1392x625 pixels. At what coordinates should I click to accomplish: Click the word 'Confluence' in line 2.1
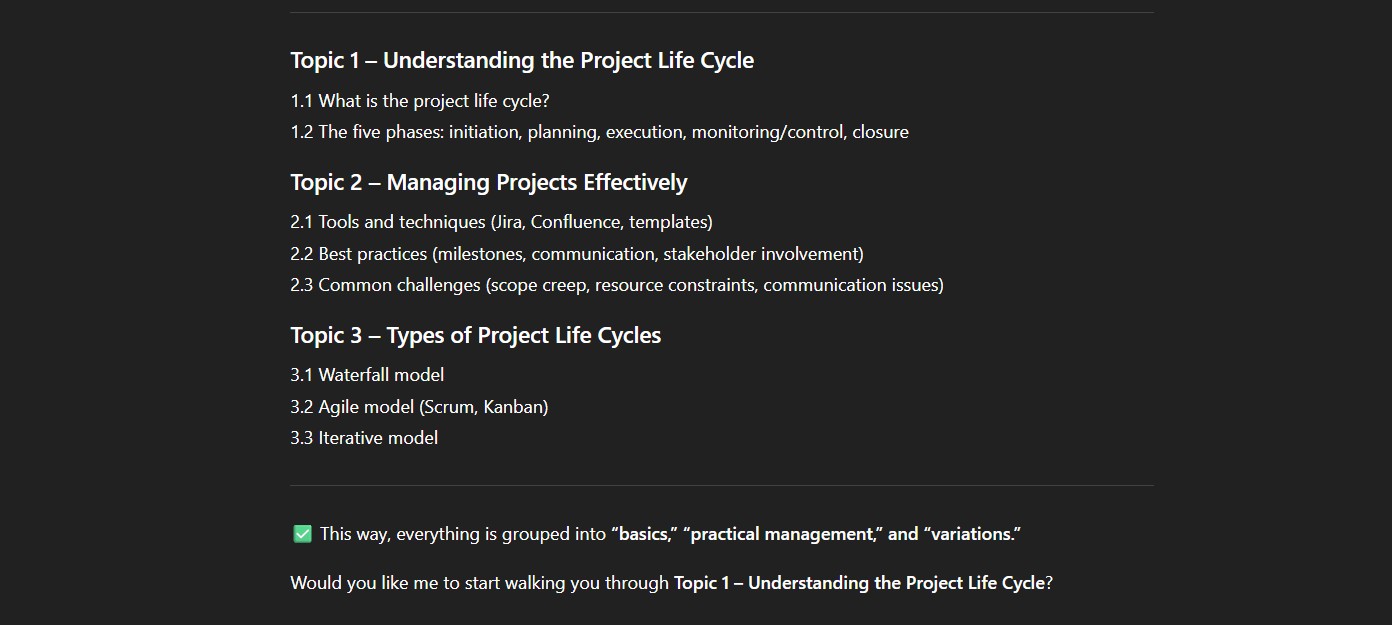[574, 222]
